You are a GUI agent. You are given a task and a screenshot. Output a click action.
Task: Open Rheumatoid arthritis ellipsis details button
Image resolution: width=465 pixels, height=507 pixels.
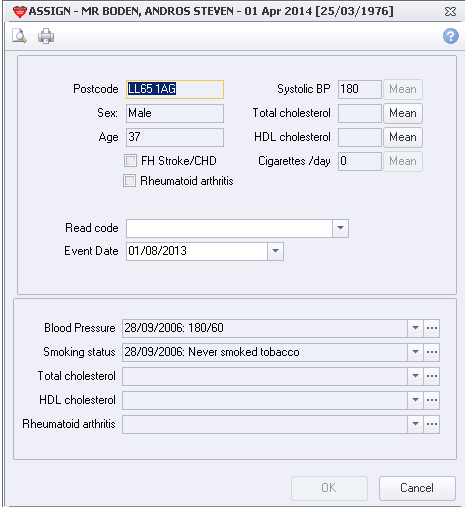pos(432,424)
